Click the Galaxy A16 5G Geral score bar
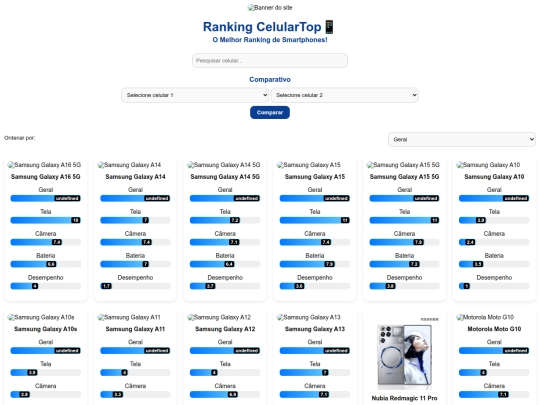Screen dimensions: 540x405 pyautogui.click(x=45, y=198)
